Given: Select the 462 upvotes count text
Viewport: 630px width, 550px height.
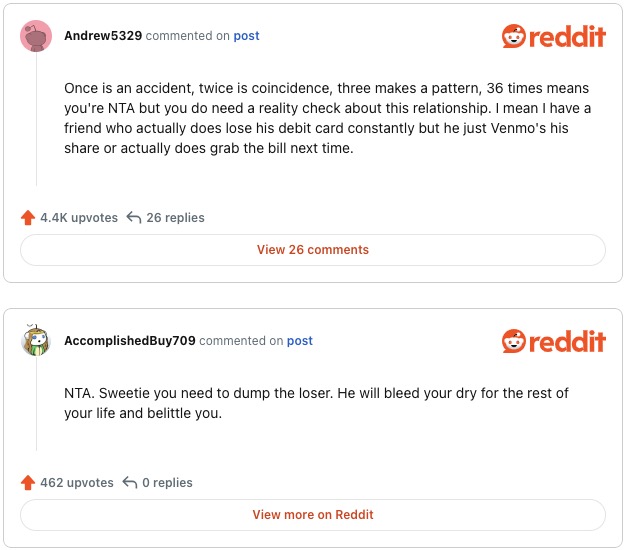Looking at the screenshot, I should (77, 483).
